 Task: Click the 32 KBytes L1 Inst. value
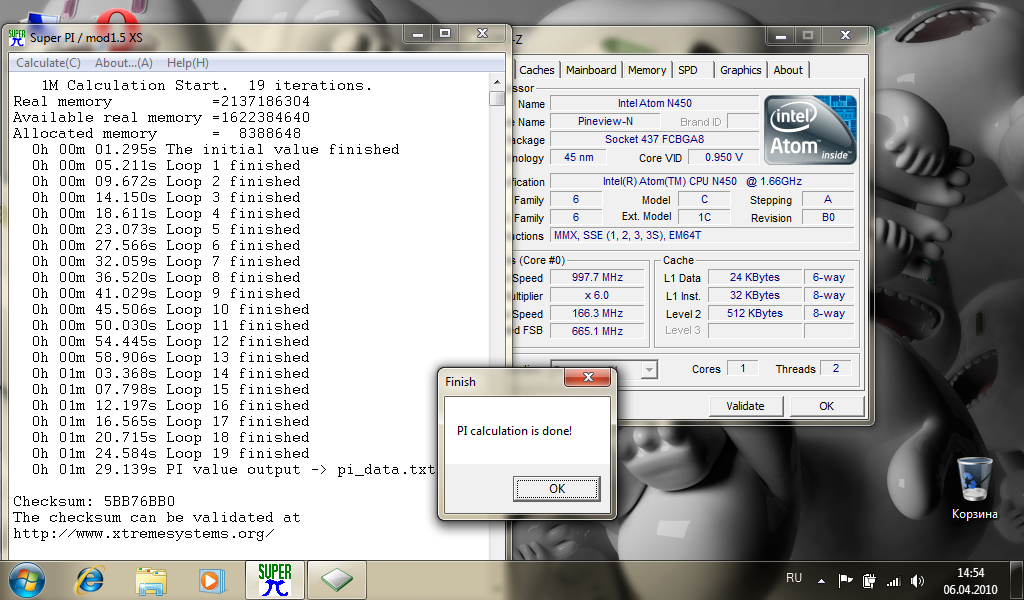pyautogui.click(x=755, y=295)
